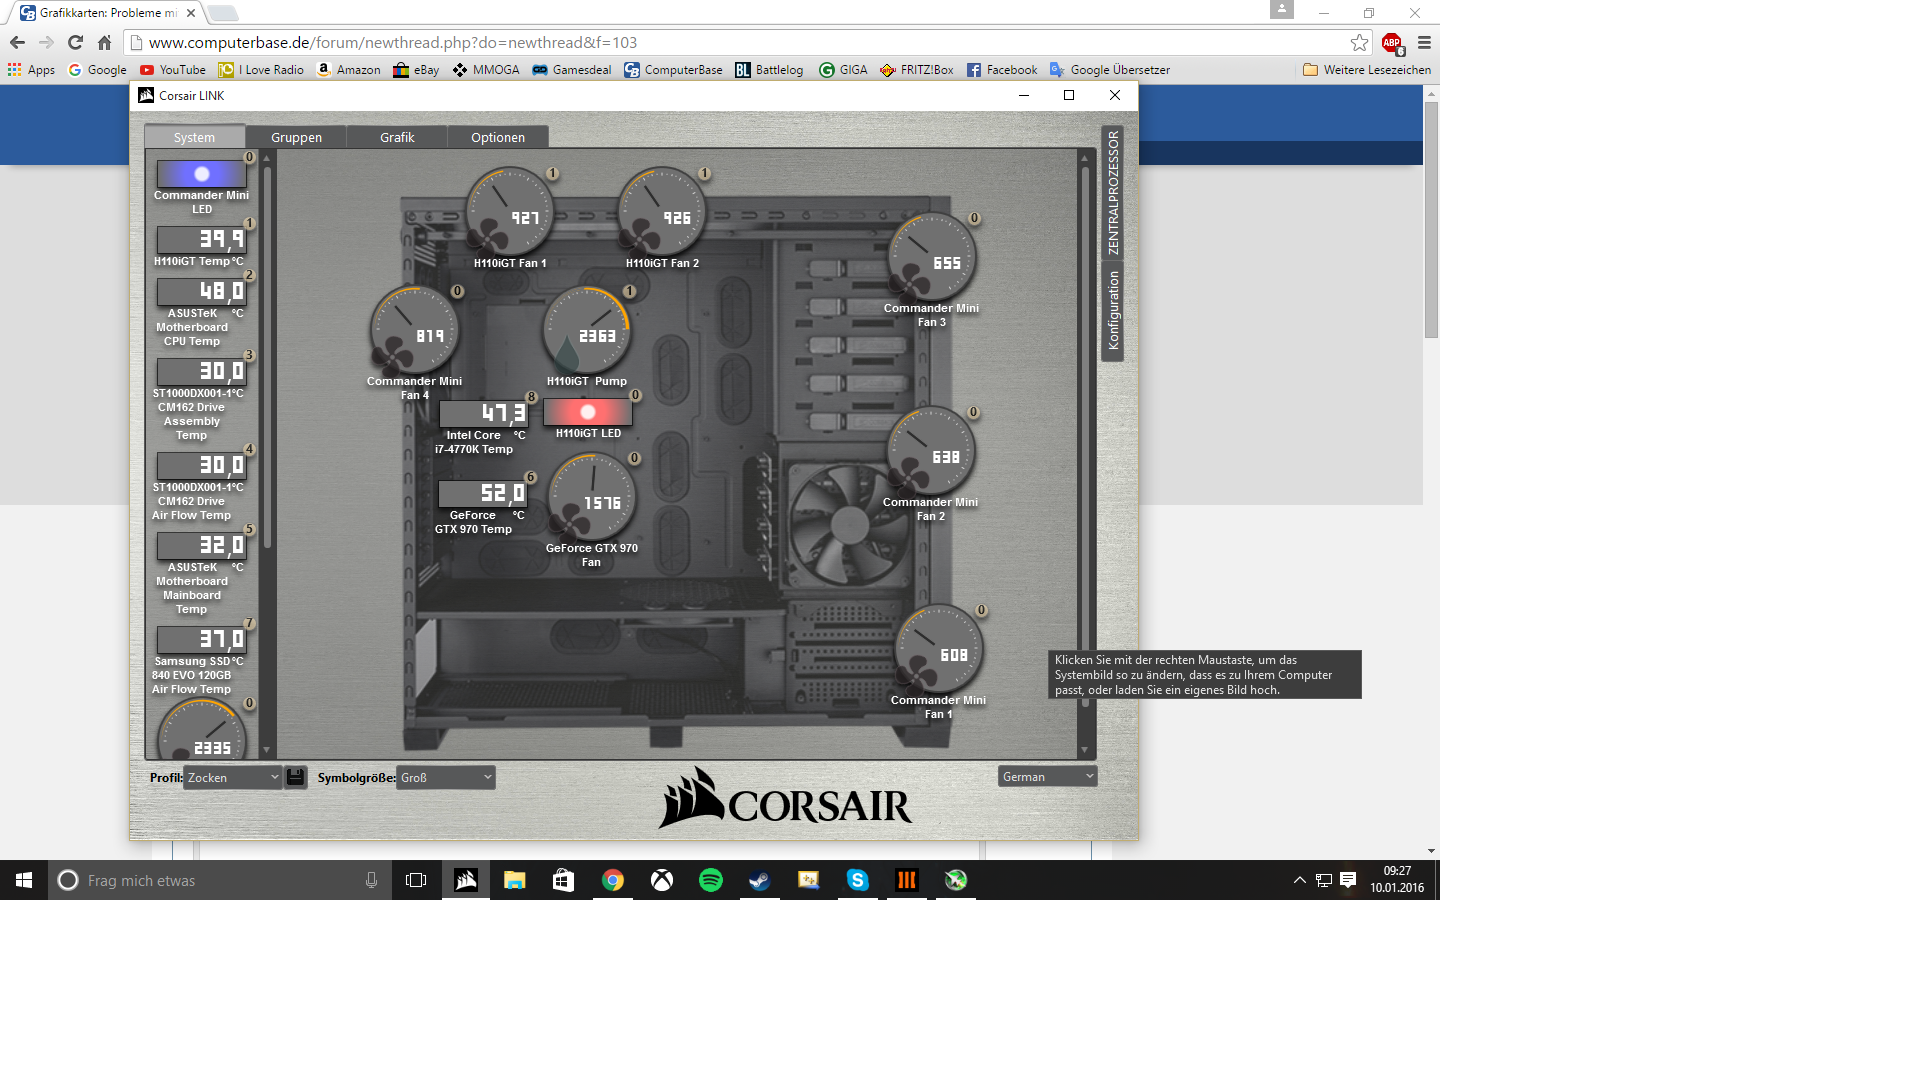Close the Grafikkarten browser tab
Image resolution: width=1918 pixels, height=1080 pixels.
[191, 13]
